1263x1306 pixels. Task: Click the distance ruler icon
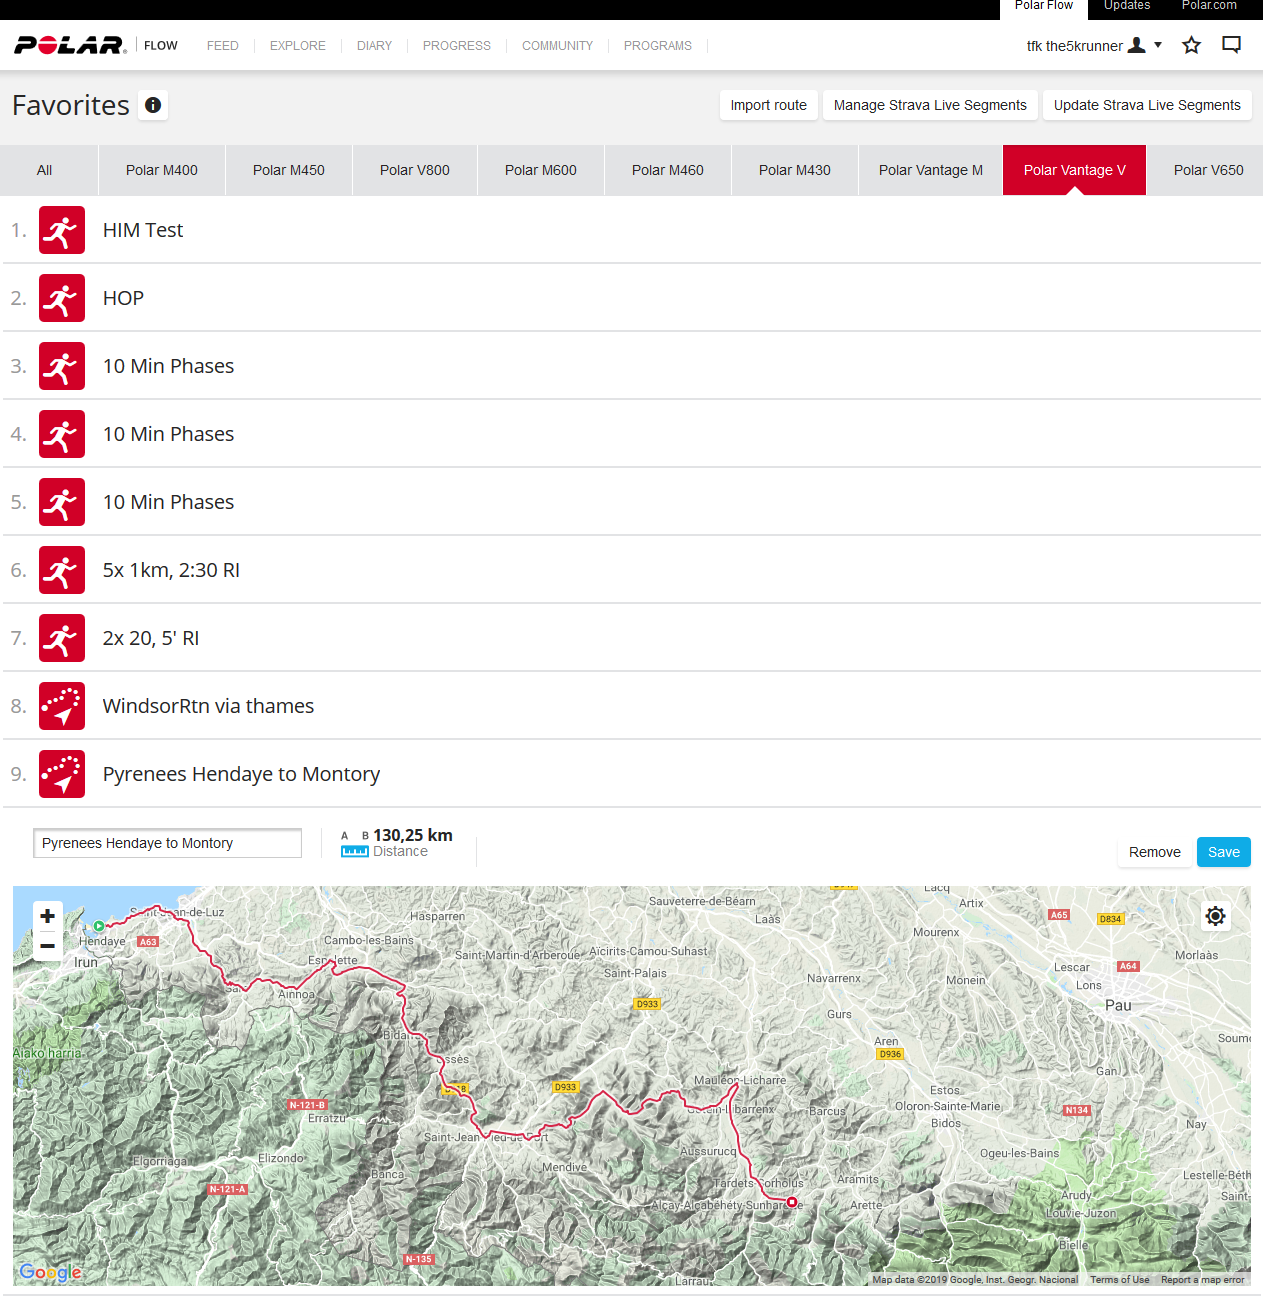pyautogui.click(x=355, y=851)
